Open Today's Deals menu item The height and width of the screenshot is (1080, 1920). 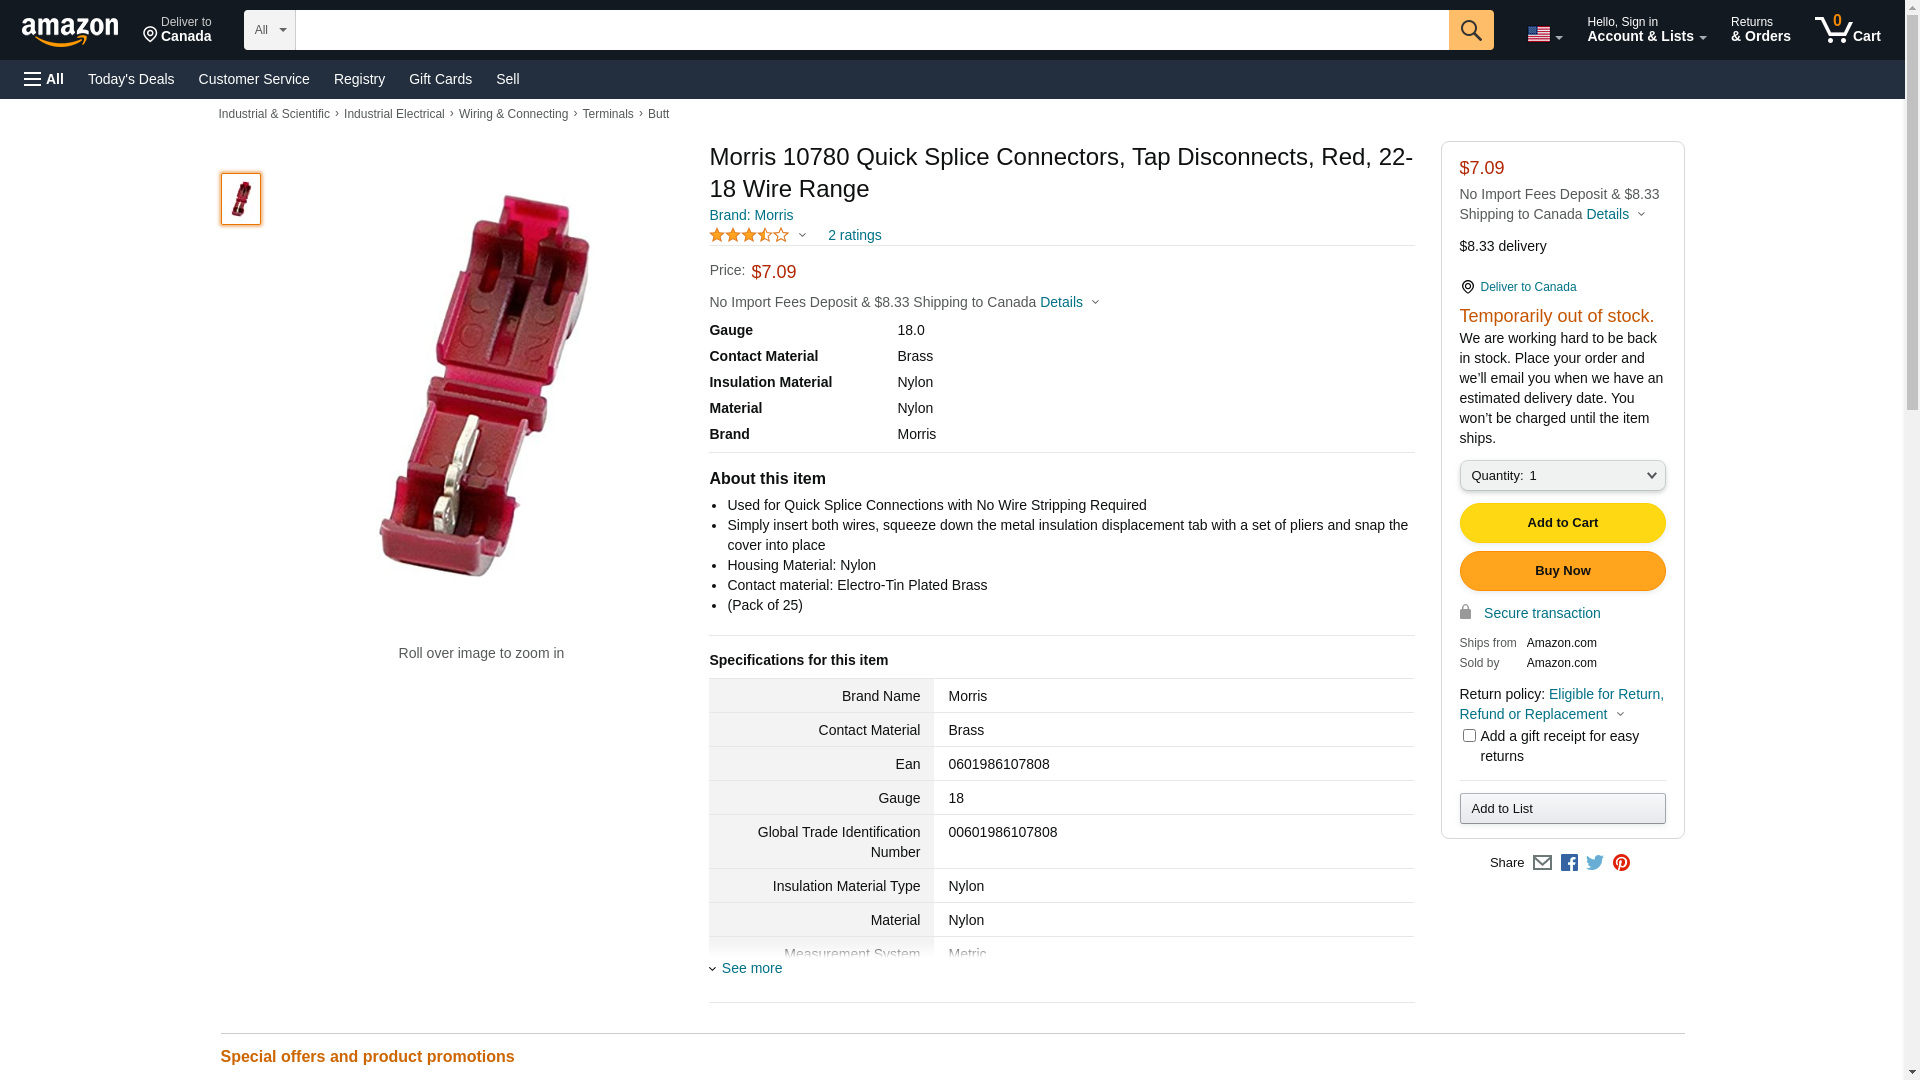pos(131,79)
